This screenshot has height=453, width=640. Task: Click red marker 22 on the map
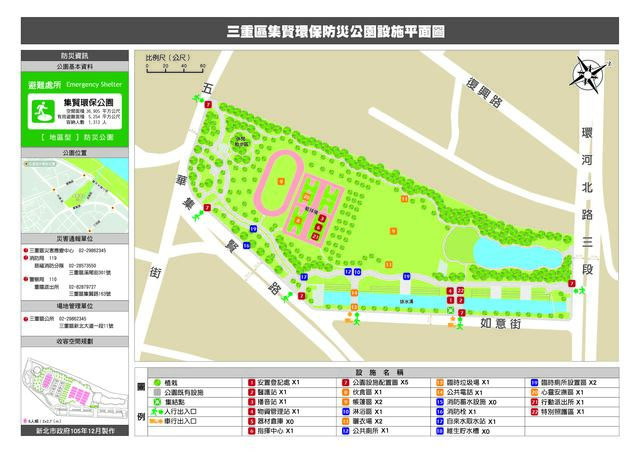(x=460, y=291)
